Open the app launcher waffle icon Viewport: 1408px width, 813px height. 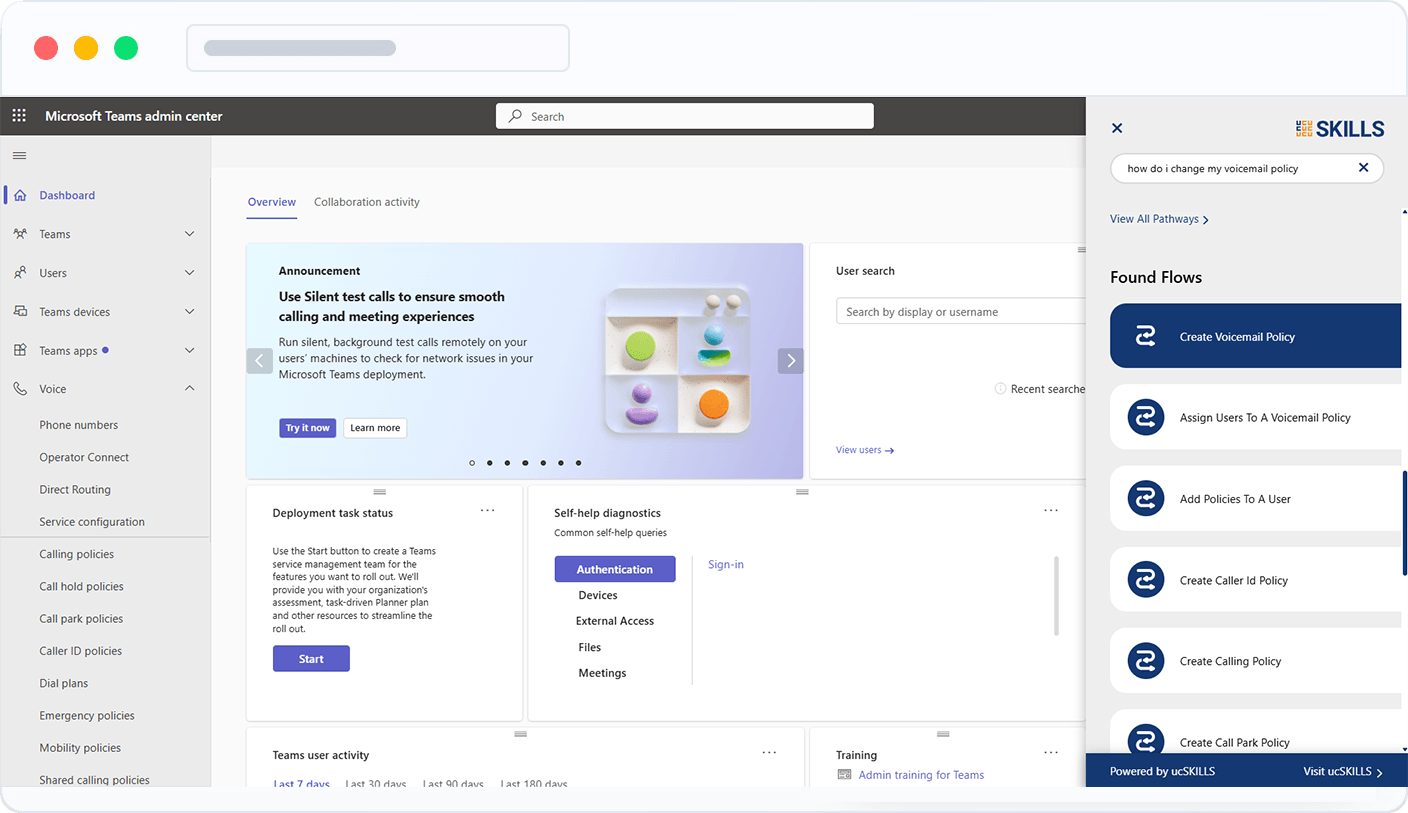(19, 116)
